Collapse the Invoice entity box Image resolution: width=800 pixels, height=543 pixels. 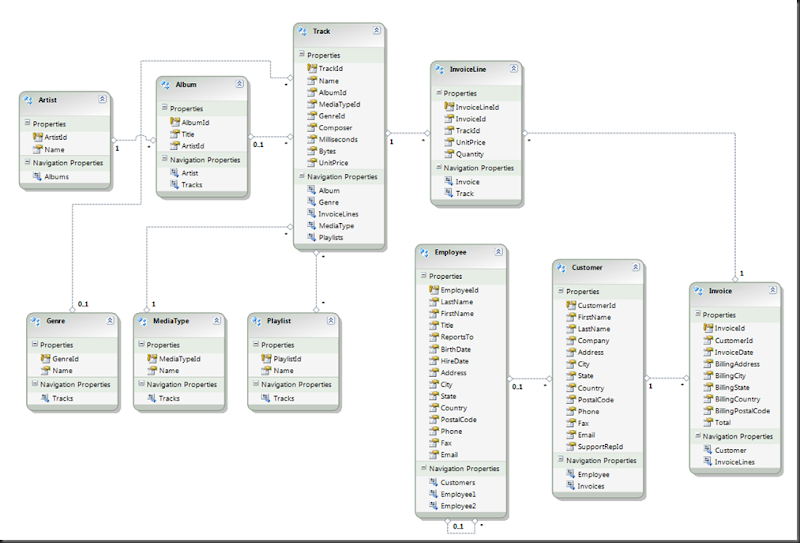(773, 290)
